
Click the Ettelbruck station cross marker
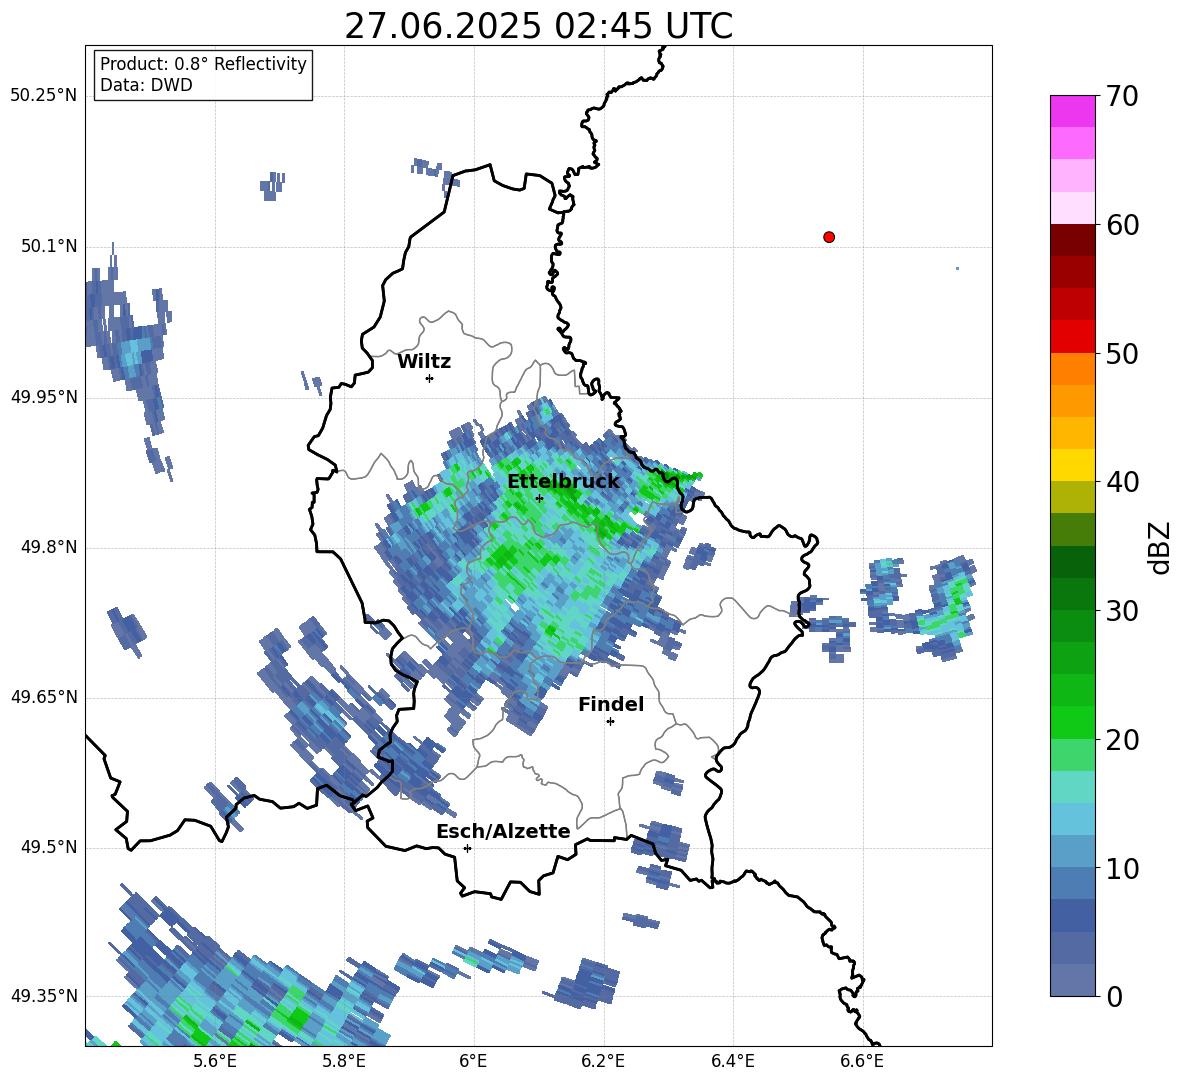pyautogui.click(x=539, y=498)
